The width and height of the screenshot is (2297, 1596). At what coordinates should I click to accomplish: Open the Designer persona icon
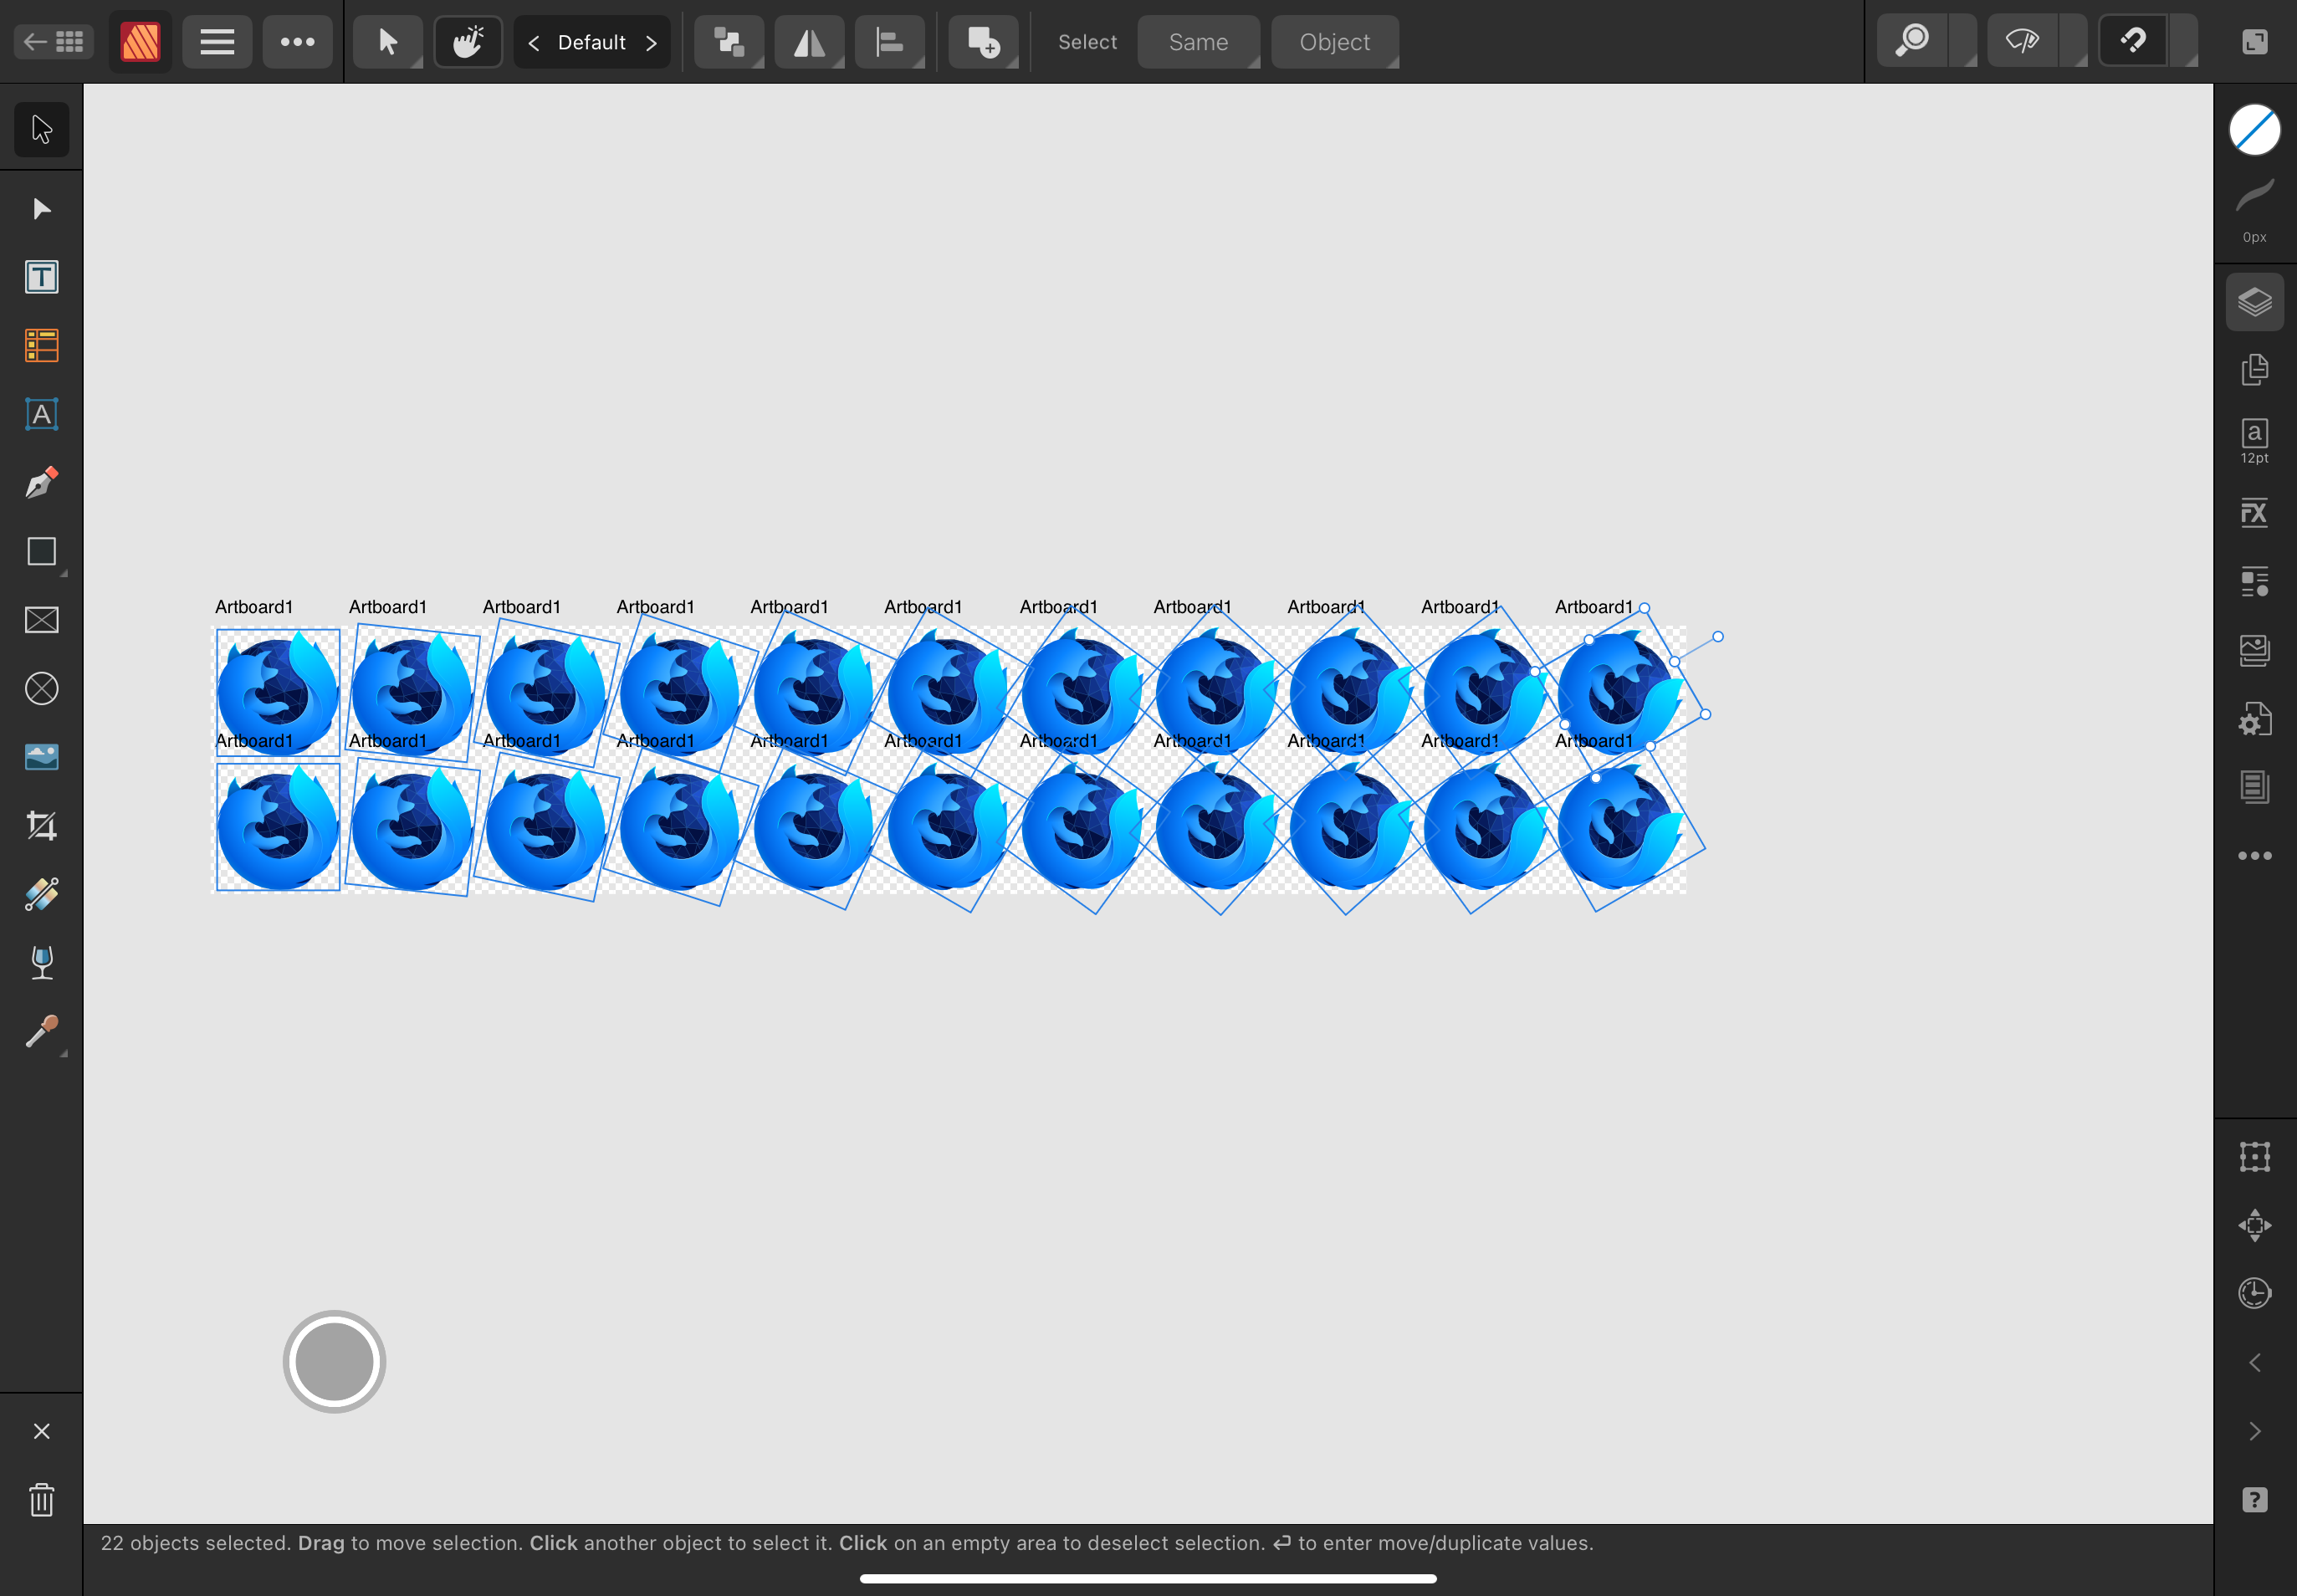point(140,42)
